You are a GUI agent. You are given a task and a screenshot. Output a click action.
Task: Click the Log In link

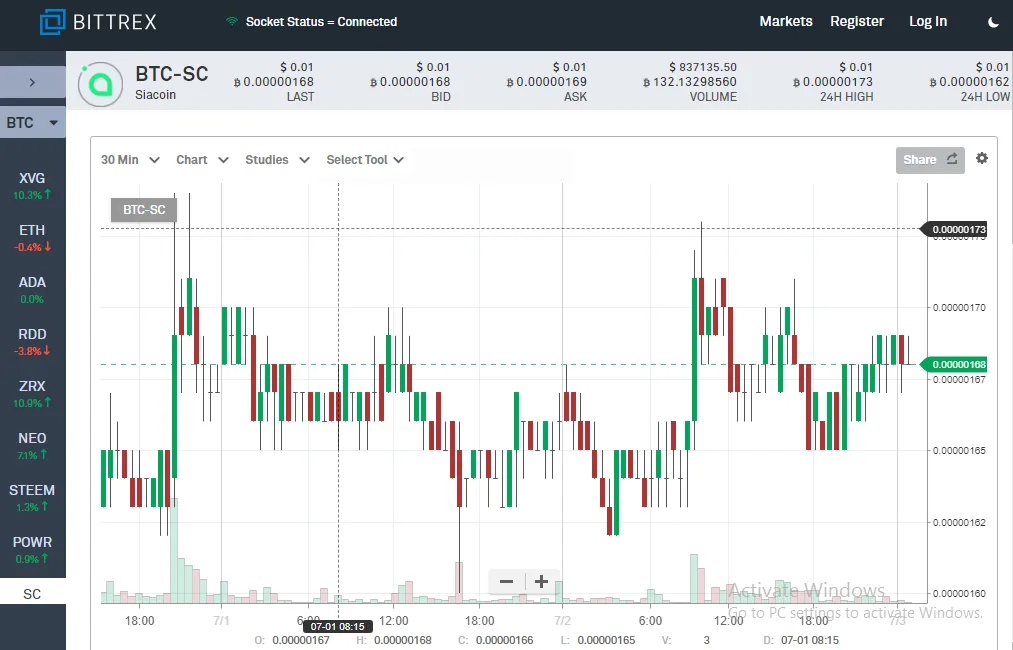pos(928,21)
